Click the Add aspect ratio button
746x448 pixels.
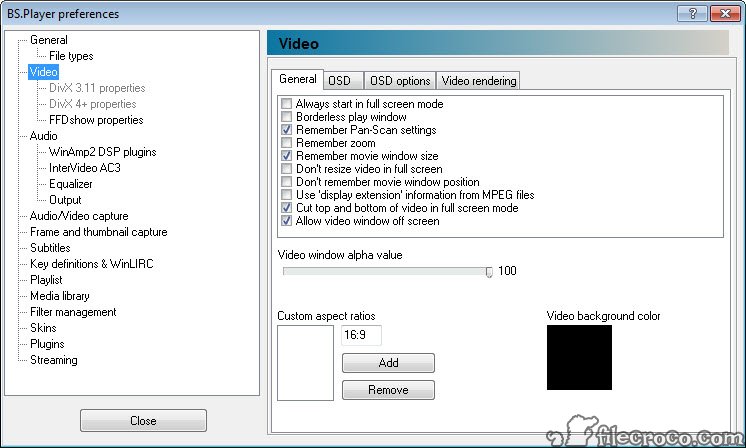388,363
